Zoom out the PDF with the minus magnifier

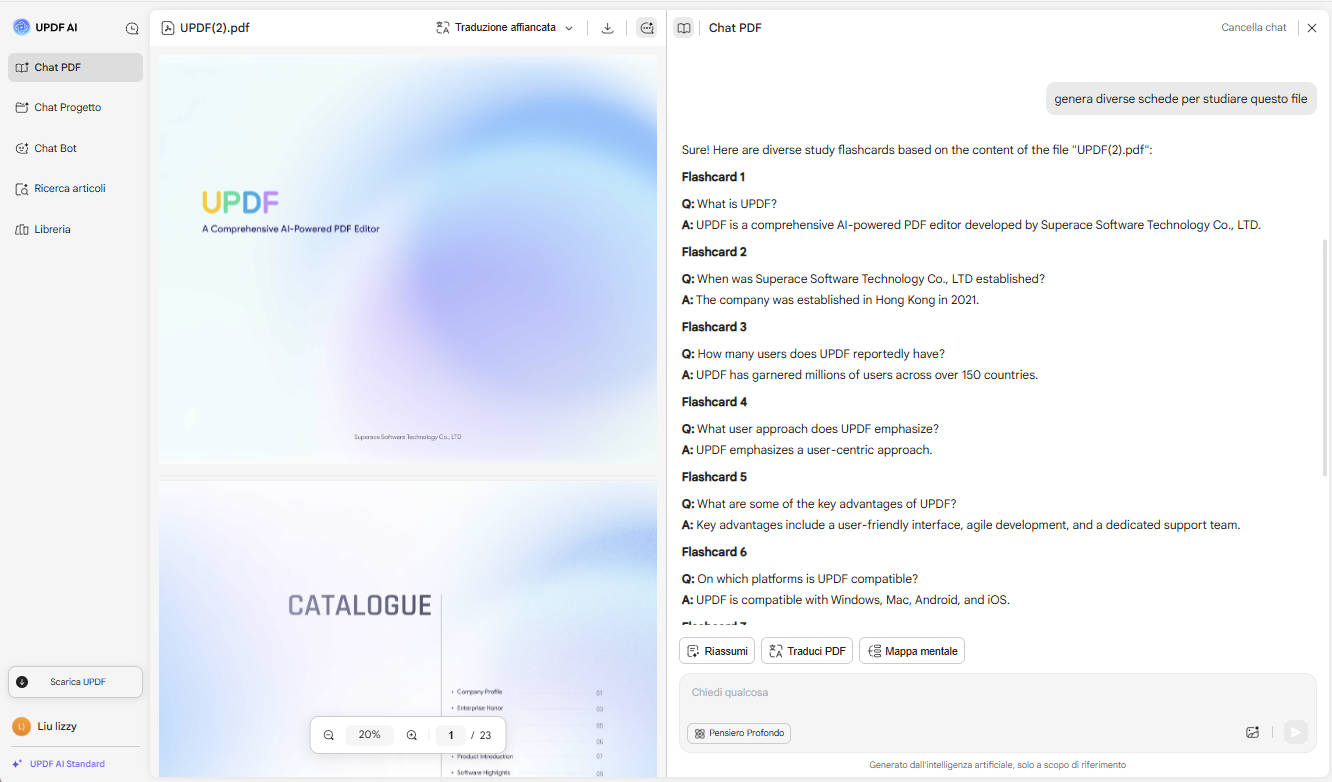[x=329, y=735]
